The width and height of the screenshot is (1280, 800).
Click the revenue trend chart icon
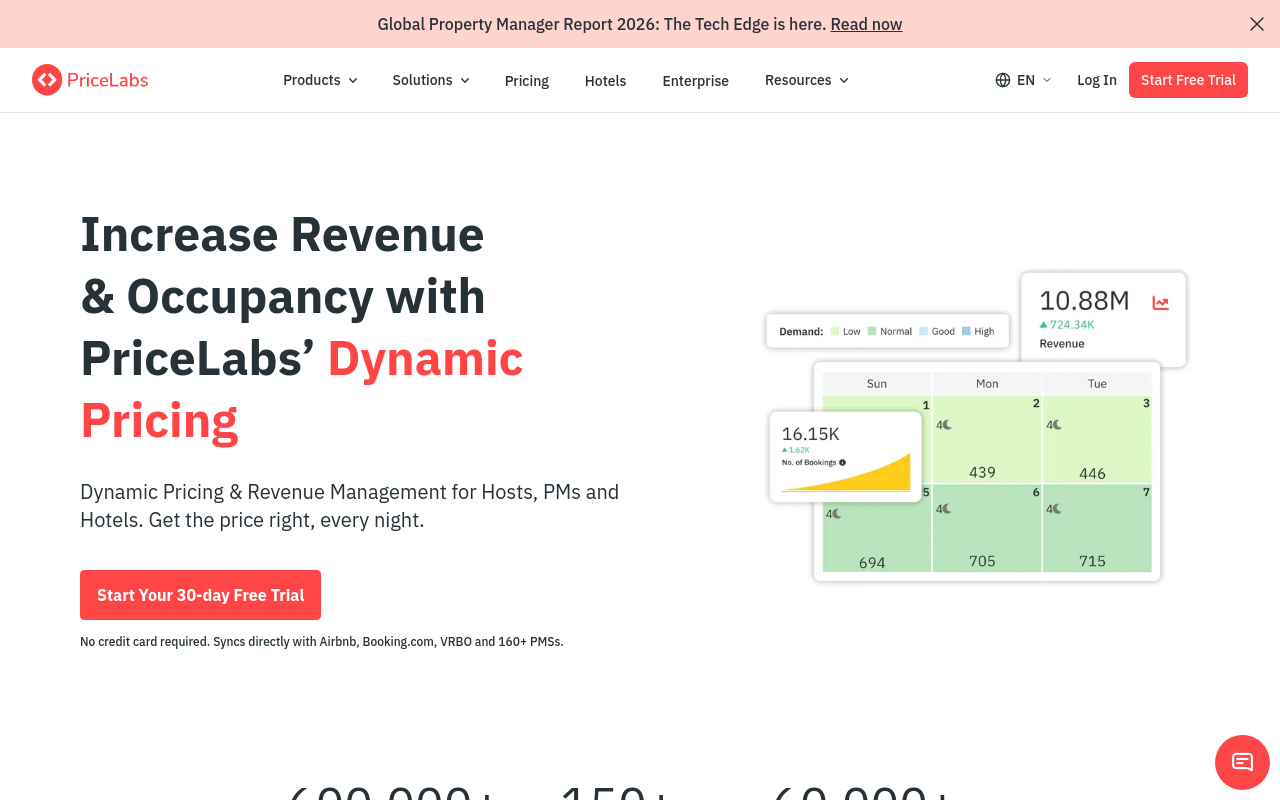(1160, 303)
